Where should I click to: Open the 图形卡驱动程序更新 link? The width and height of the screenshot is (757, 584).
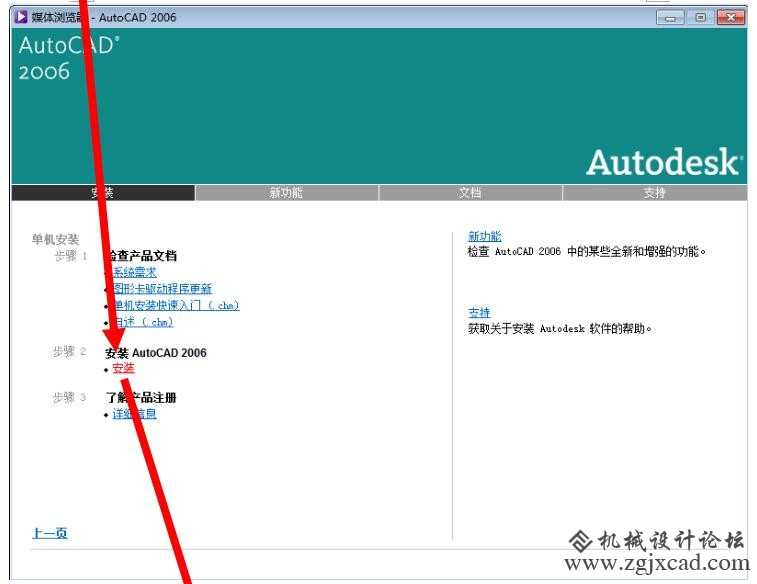[x=162, y=289]
